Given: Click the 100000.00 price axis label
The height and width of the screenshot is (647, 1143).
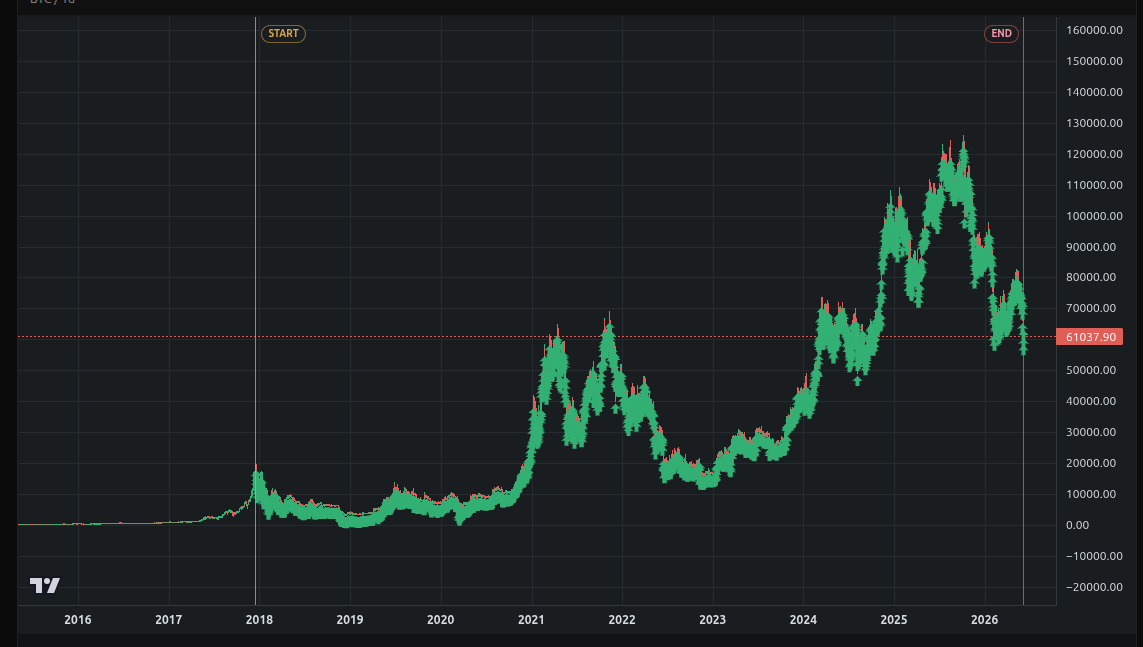Looking at the screenshot, I should (x=1094, y=216).
